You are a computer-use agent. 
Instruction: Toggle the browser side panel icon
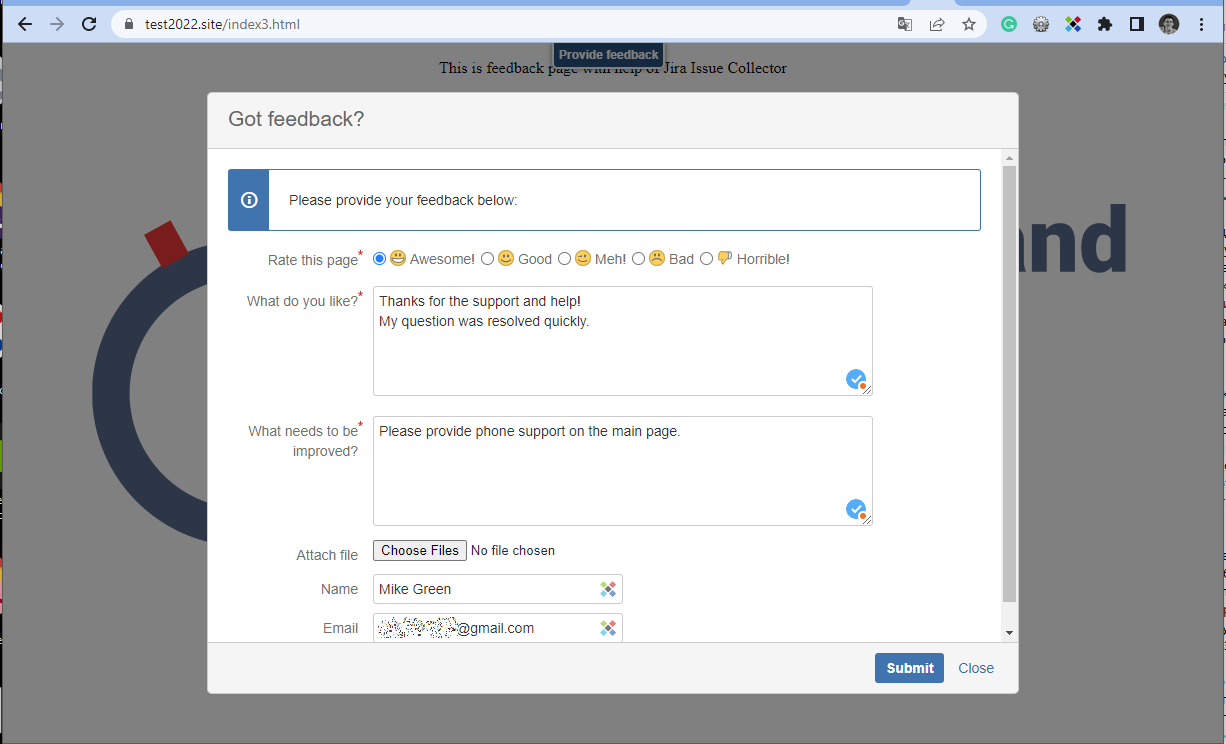[x=1137, y=24]
